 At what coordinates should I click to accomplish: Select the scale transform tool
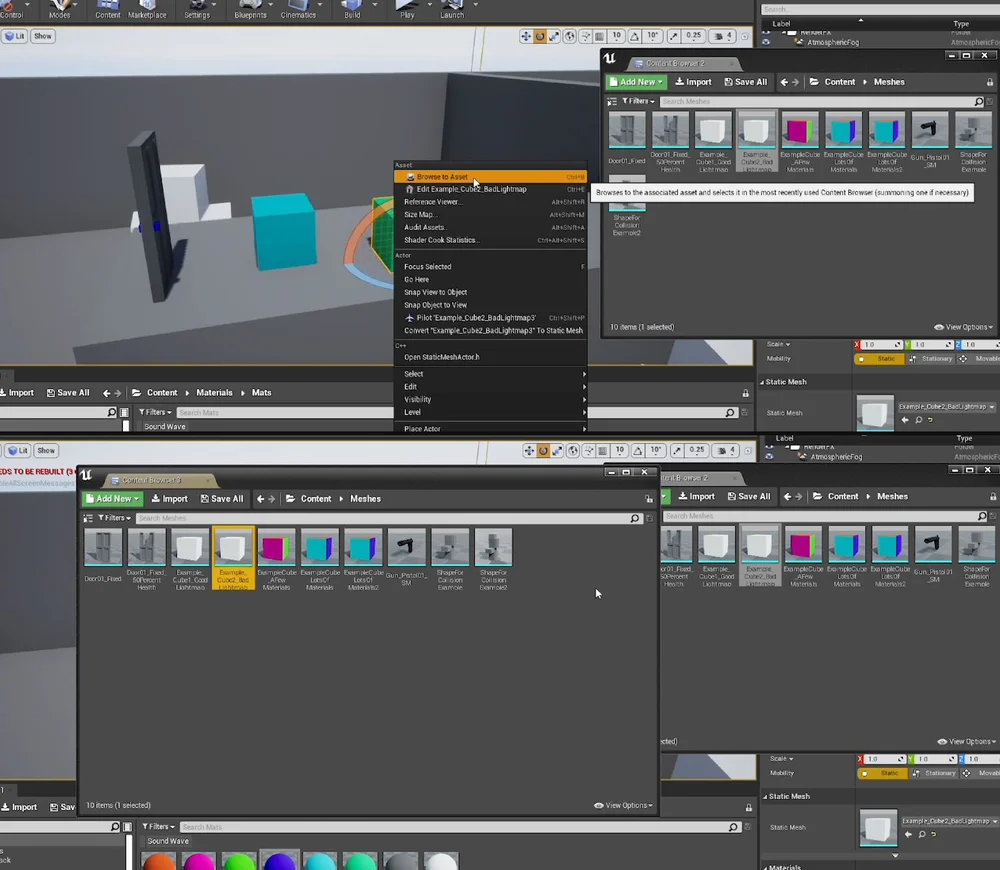[555, 36]
